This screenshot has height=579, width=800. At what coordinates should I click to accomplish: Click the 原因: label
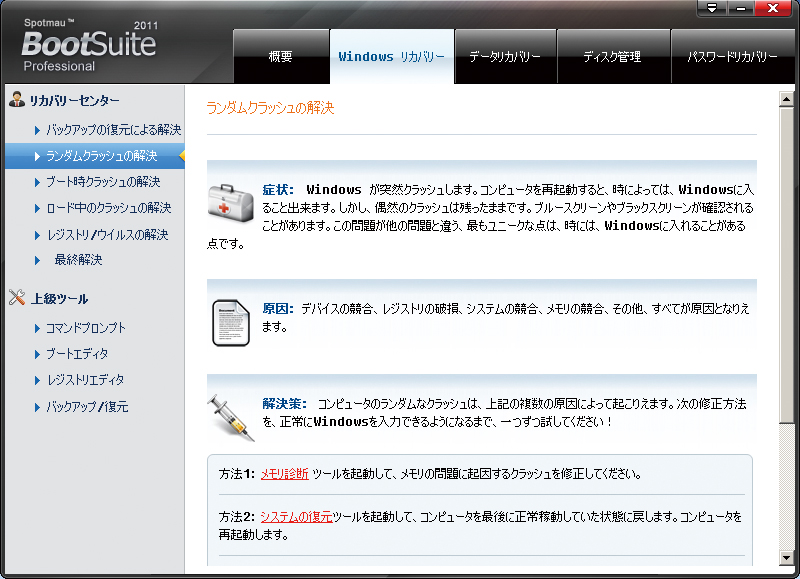coord(278,309)
